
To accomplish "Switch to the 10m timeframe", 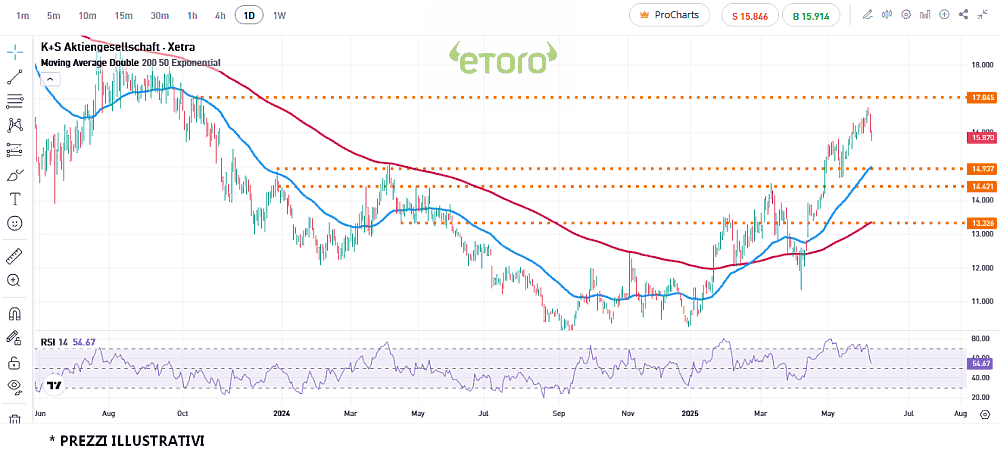I will [87, 15].
